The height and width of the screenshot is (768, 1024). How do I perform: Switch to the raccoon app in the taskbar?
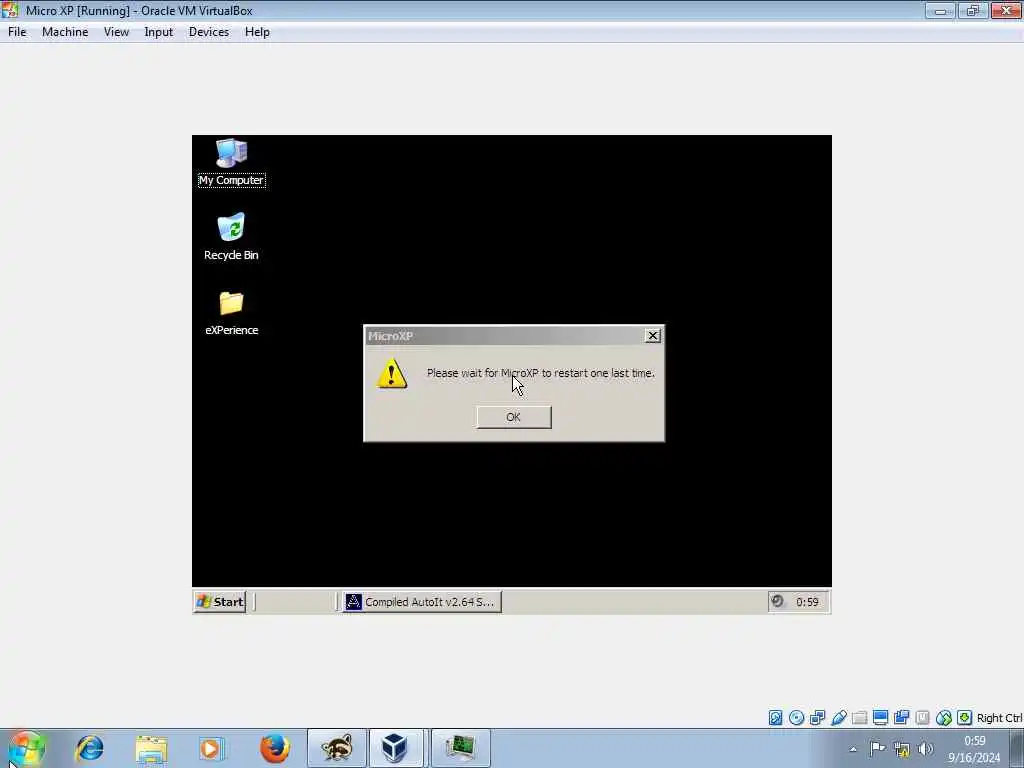[x=337, y=748]
